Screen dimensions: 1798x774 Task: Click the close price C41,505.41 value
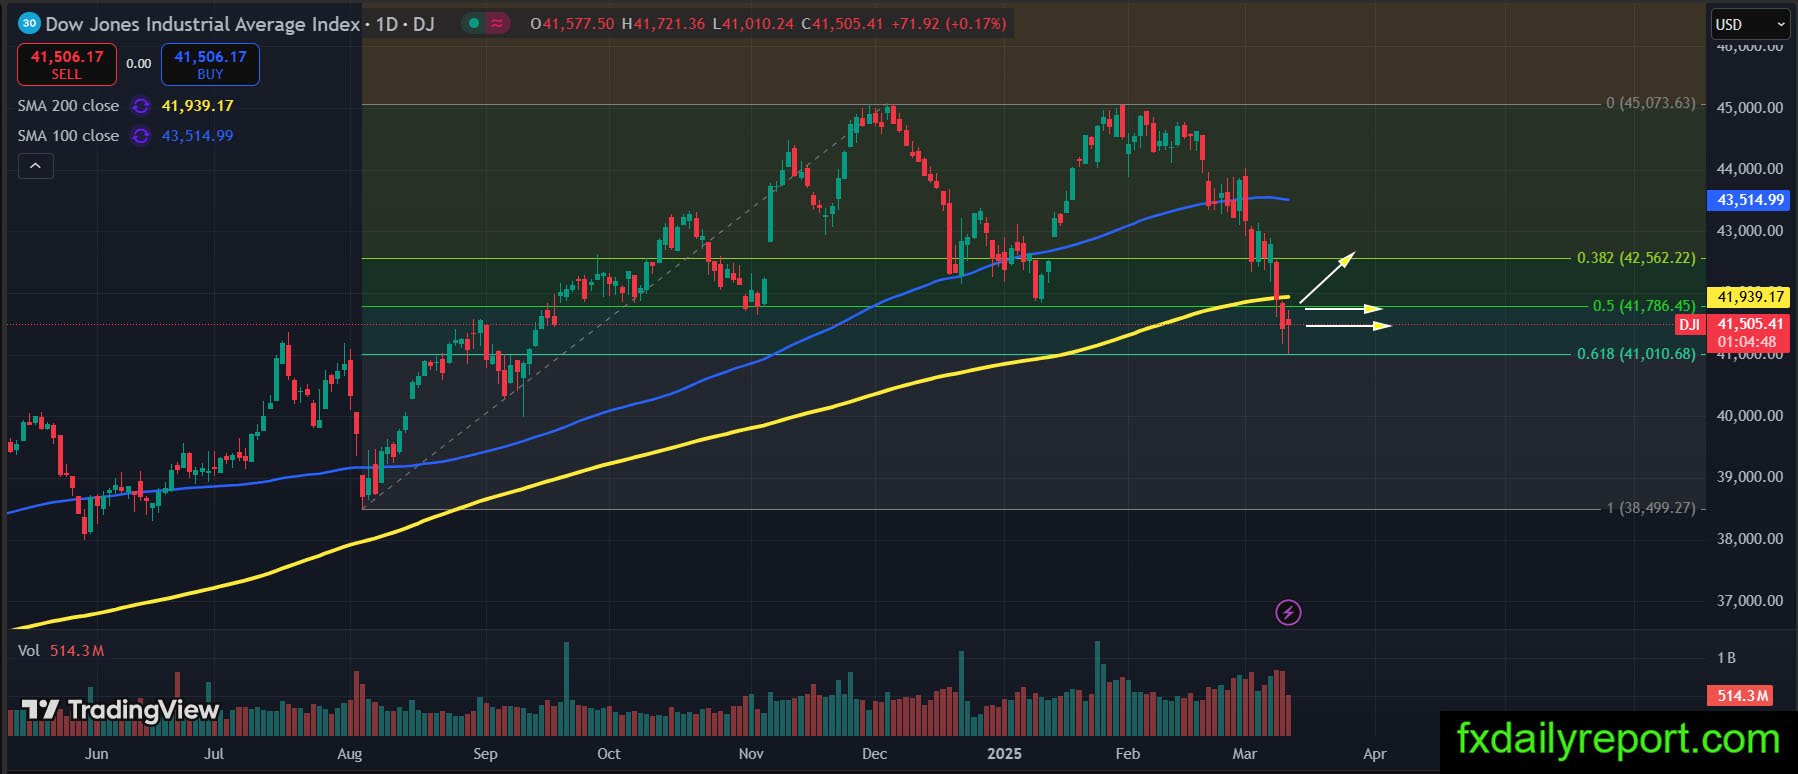[x=843, y=24]
